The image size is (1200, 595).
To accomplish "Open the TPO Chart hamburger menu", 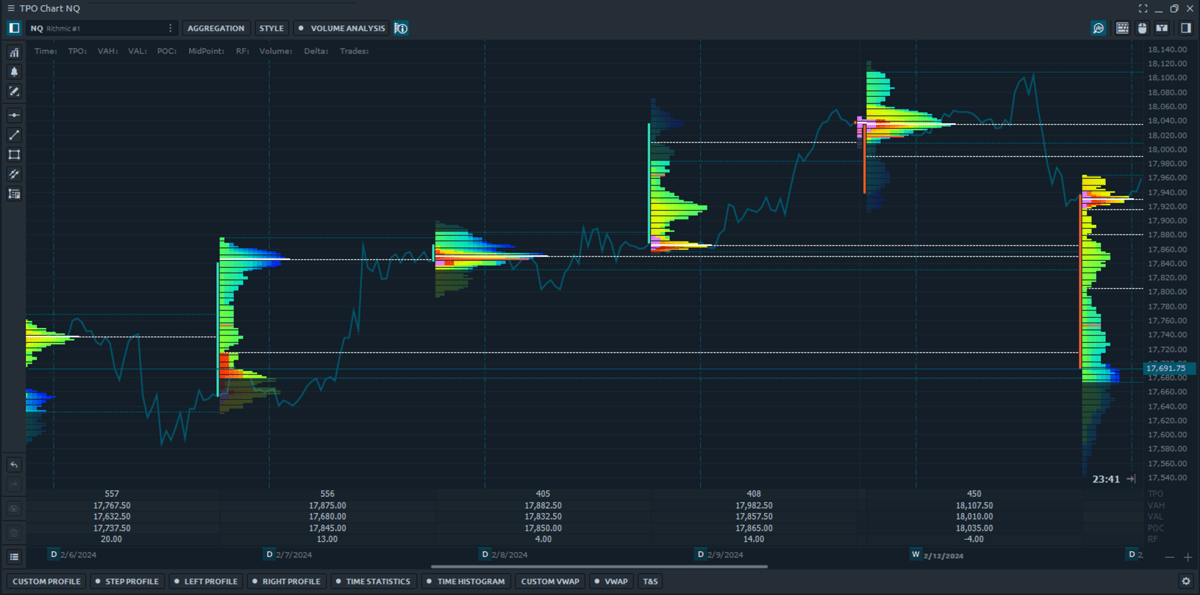I will (10, 8).
